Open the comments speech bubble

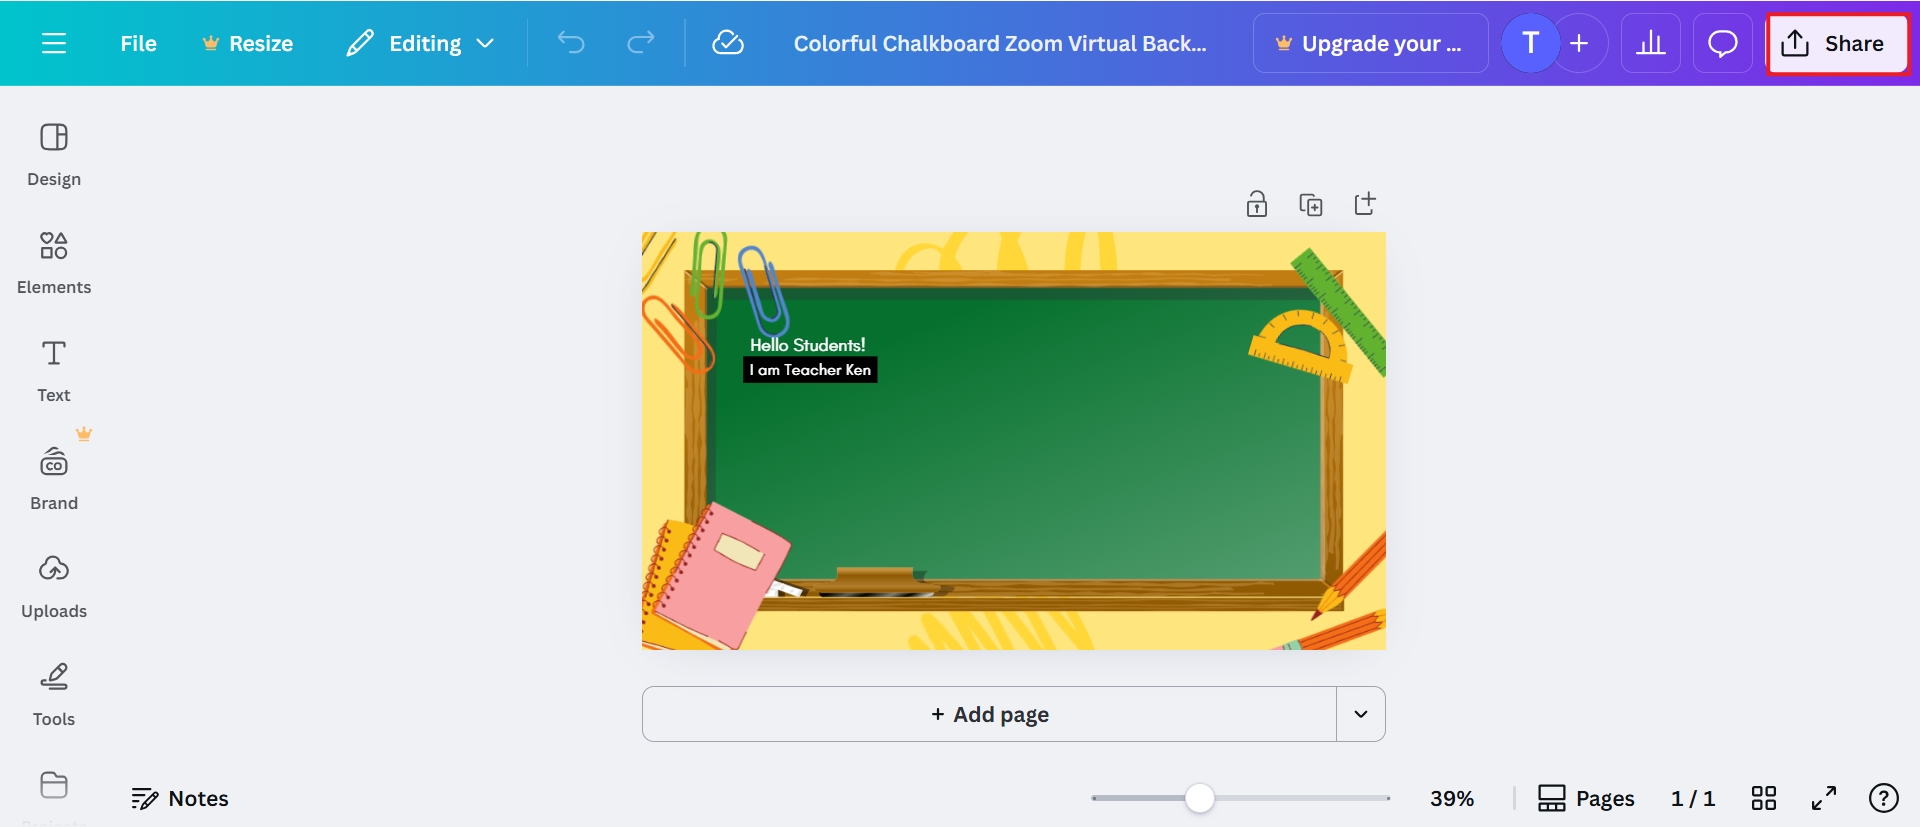tap(1722, 43)
